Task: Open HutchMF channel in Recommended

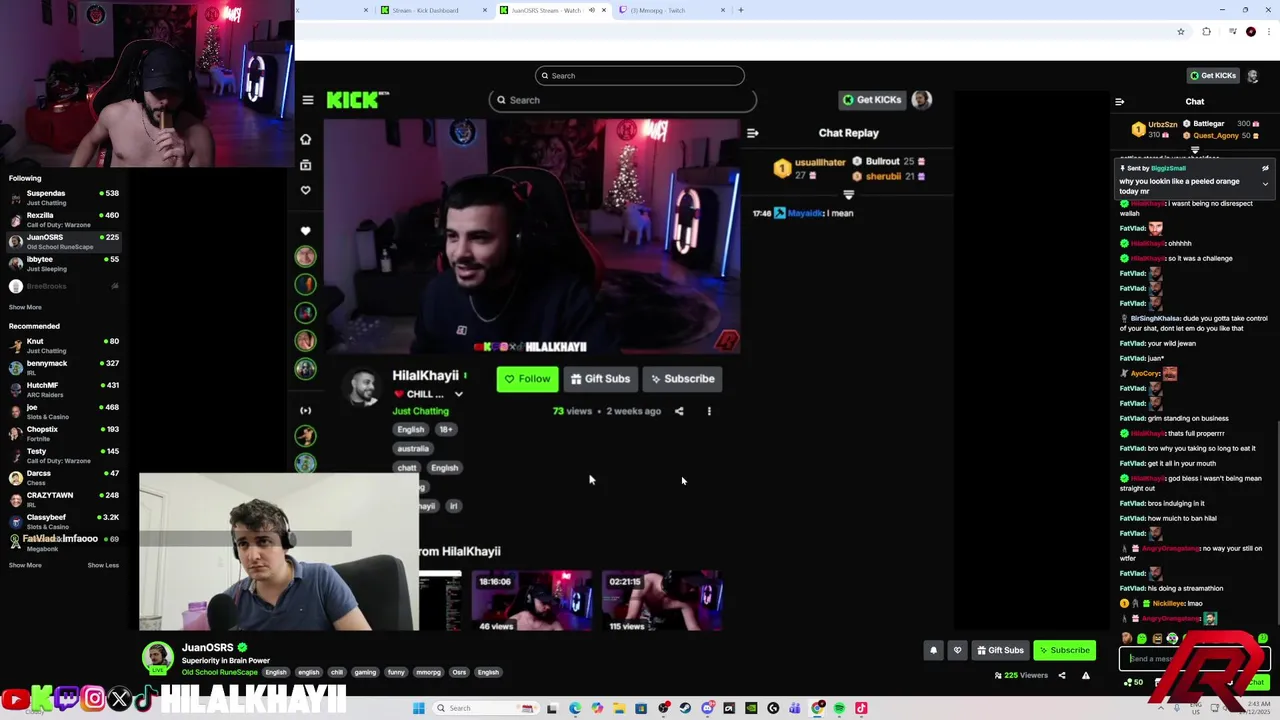Action: tap(64, 389)
